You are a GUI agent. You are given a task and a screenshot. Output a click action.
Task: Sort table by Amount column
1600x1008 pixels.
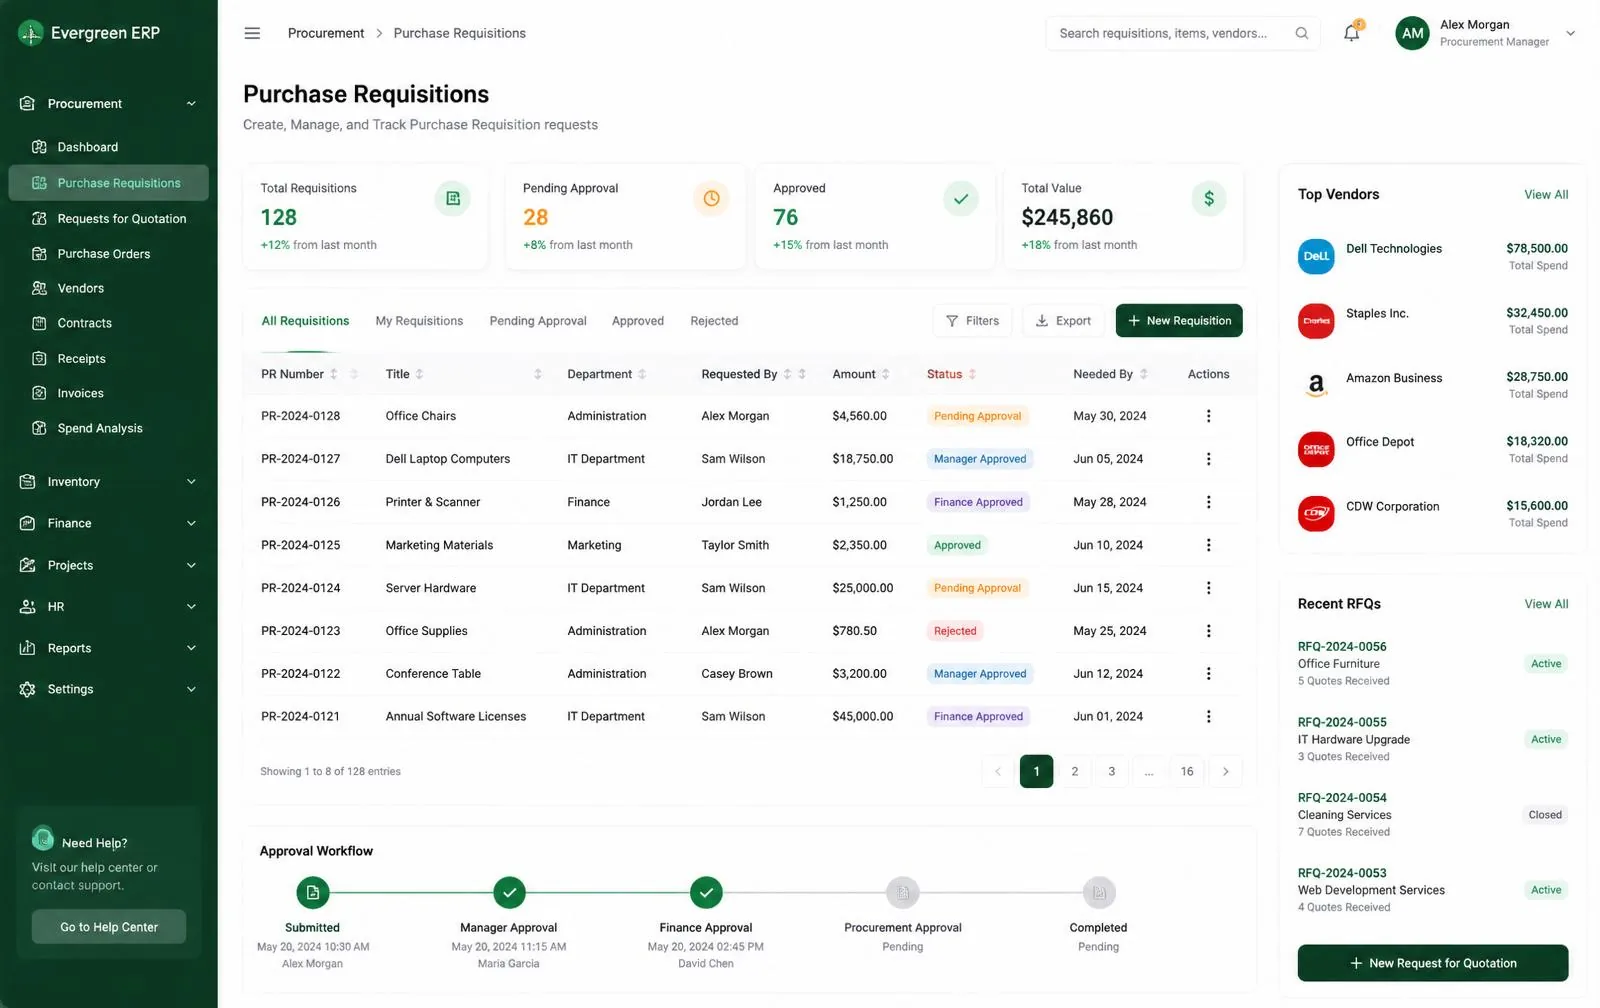(x=861, y=374)
